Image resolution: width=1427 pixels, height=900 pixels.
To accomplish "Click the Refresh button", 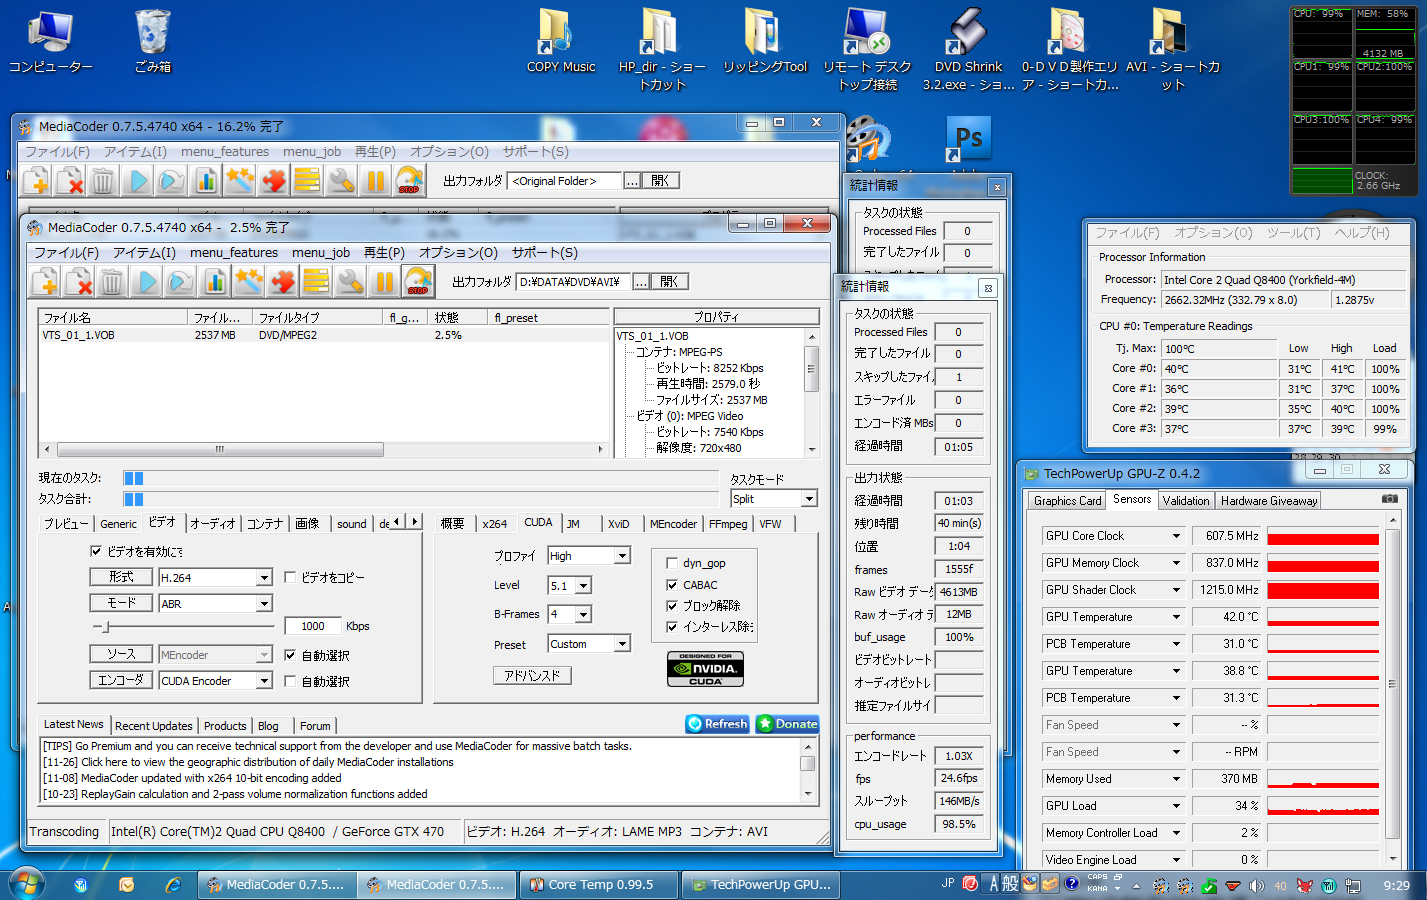I will coord(717,724).
